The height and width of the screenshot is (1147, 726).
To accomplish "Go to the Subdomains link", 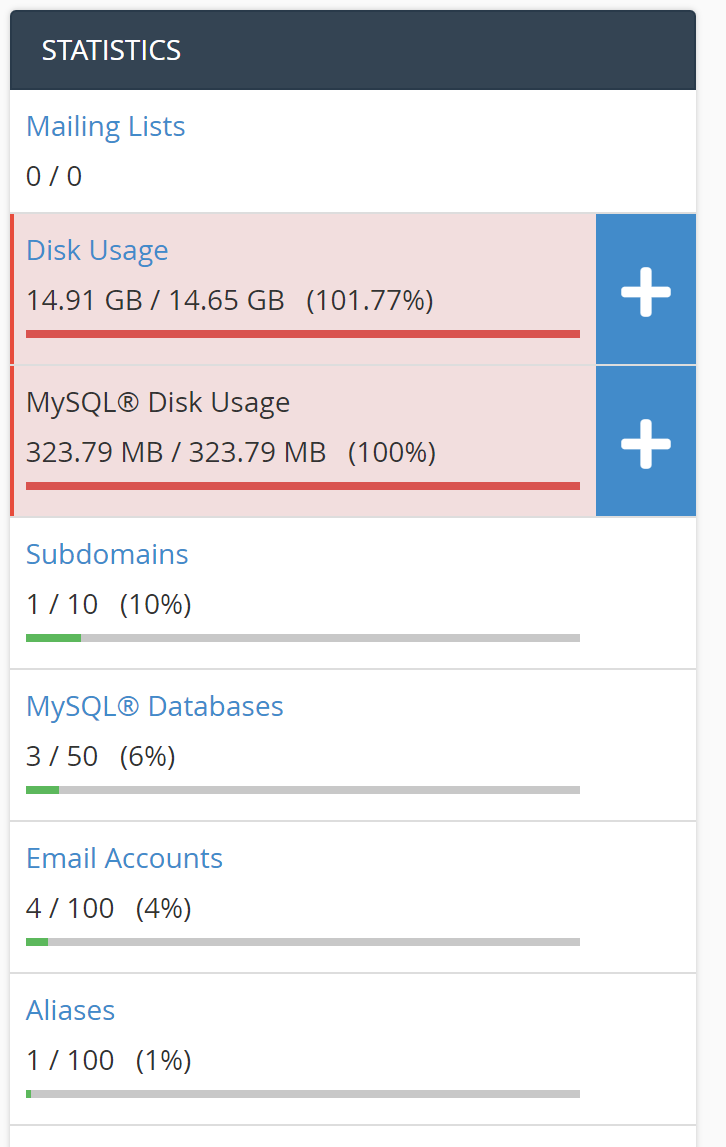I will coord(107,554).
